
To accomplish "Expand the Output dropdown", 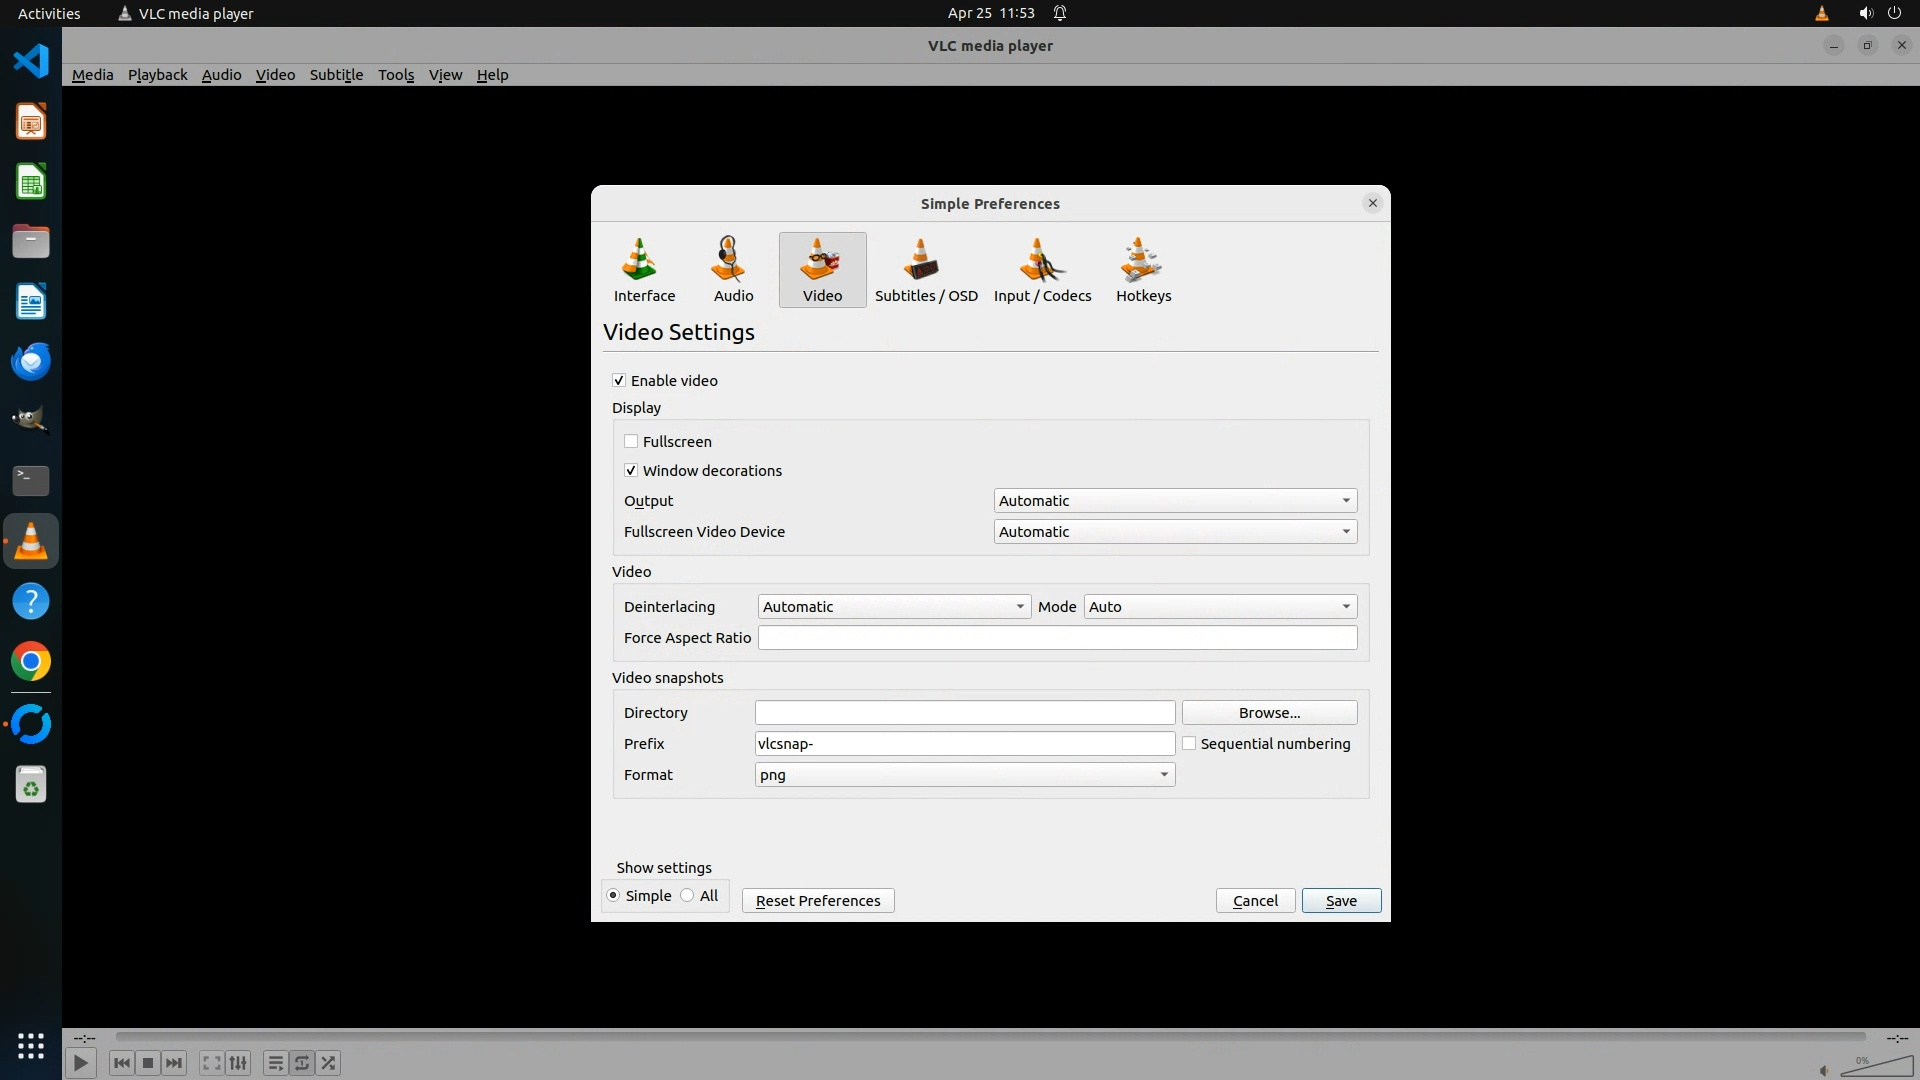I will coord(1175,500).
